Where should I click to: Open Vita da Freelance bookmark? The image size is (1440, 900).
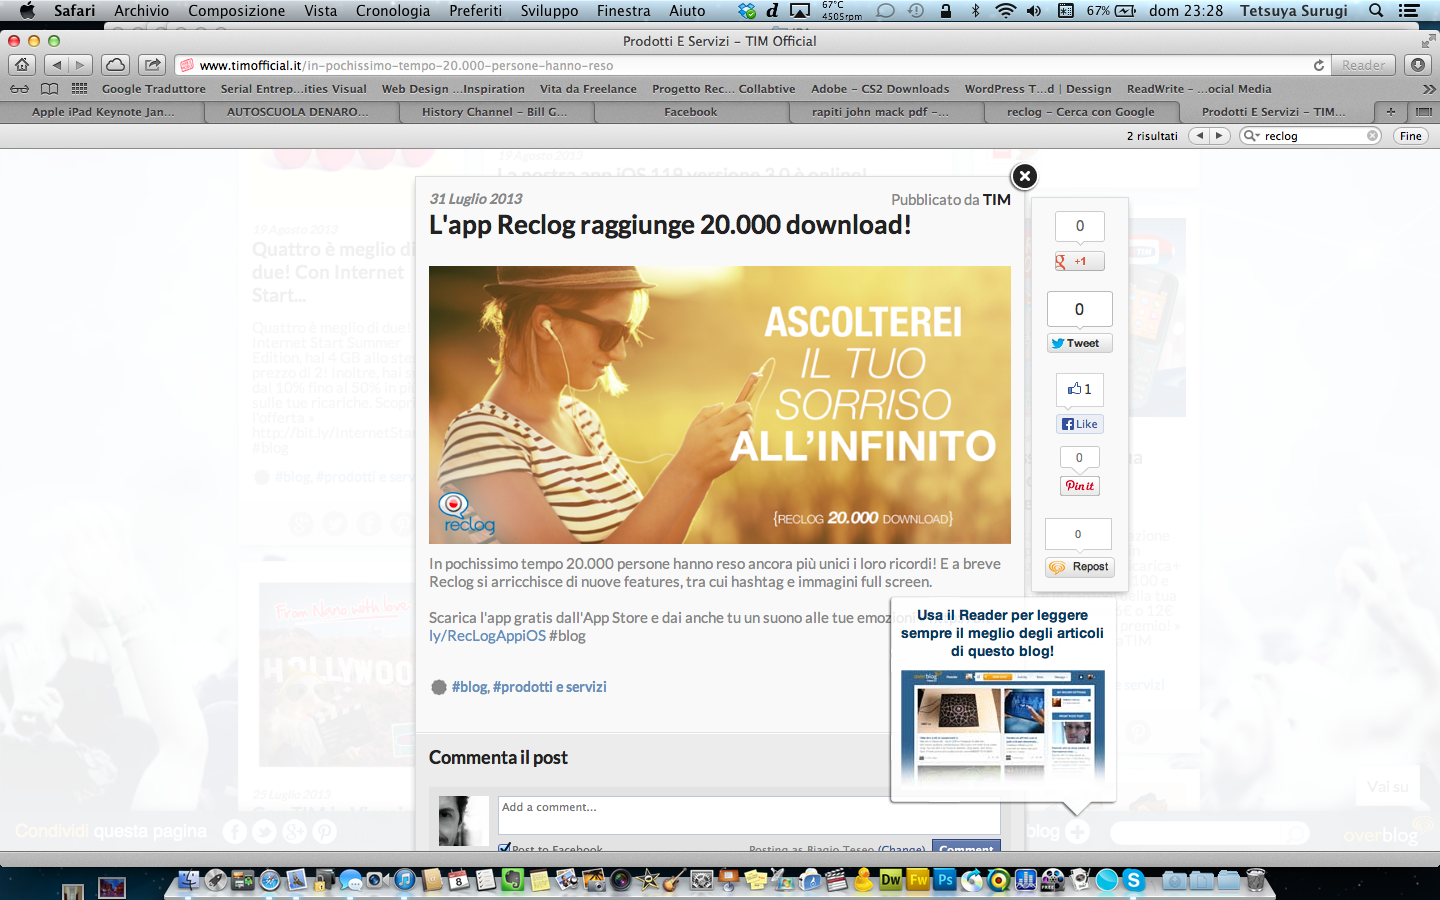tap(588, 89)
